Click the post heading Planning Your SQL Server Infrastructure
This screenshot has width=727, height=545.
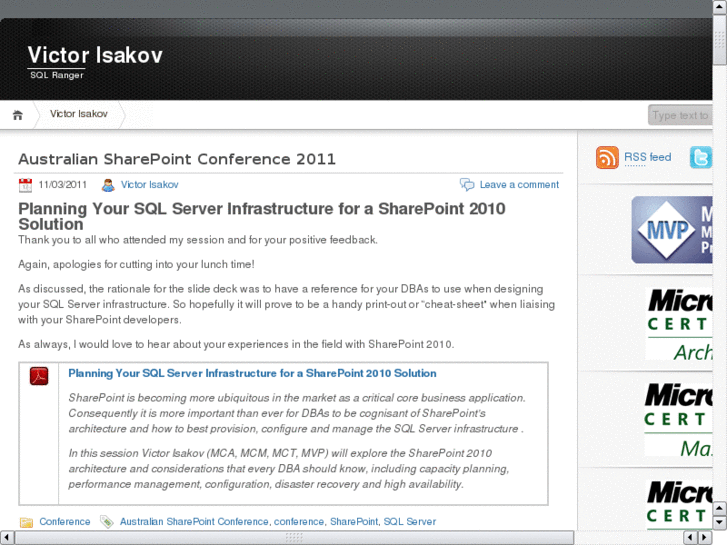pos(261,217)
